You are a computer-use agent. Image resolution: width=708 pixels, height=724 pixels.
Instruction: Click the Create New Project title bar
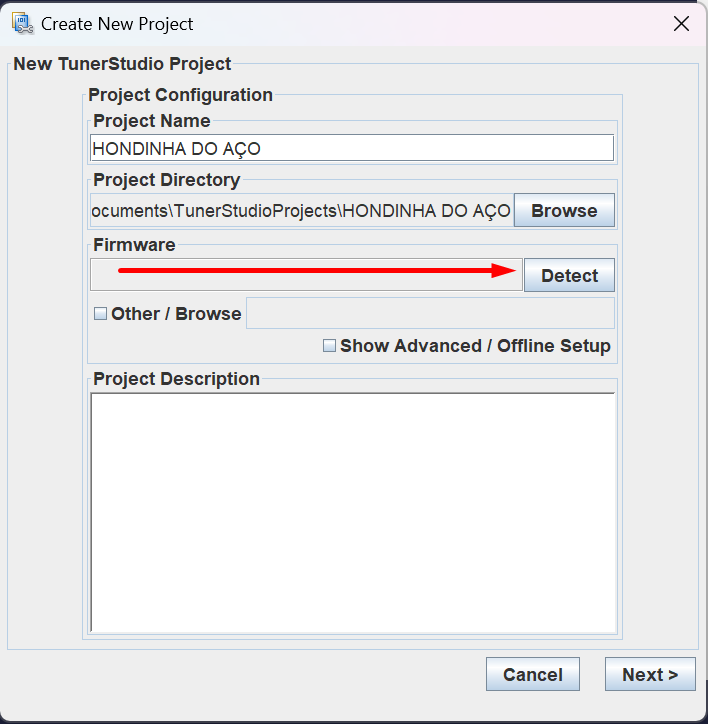pos(300,23)
